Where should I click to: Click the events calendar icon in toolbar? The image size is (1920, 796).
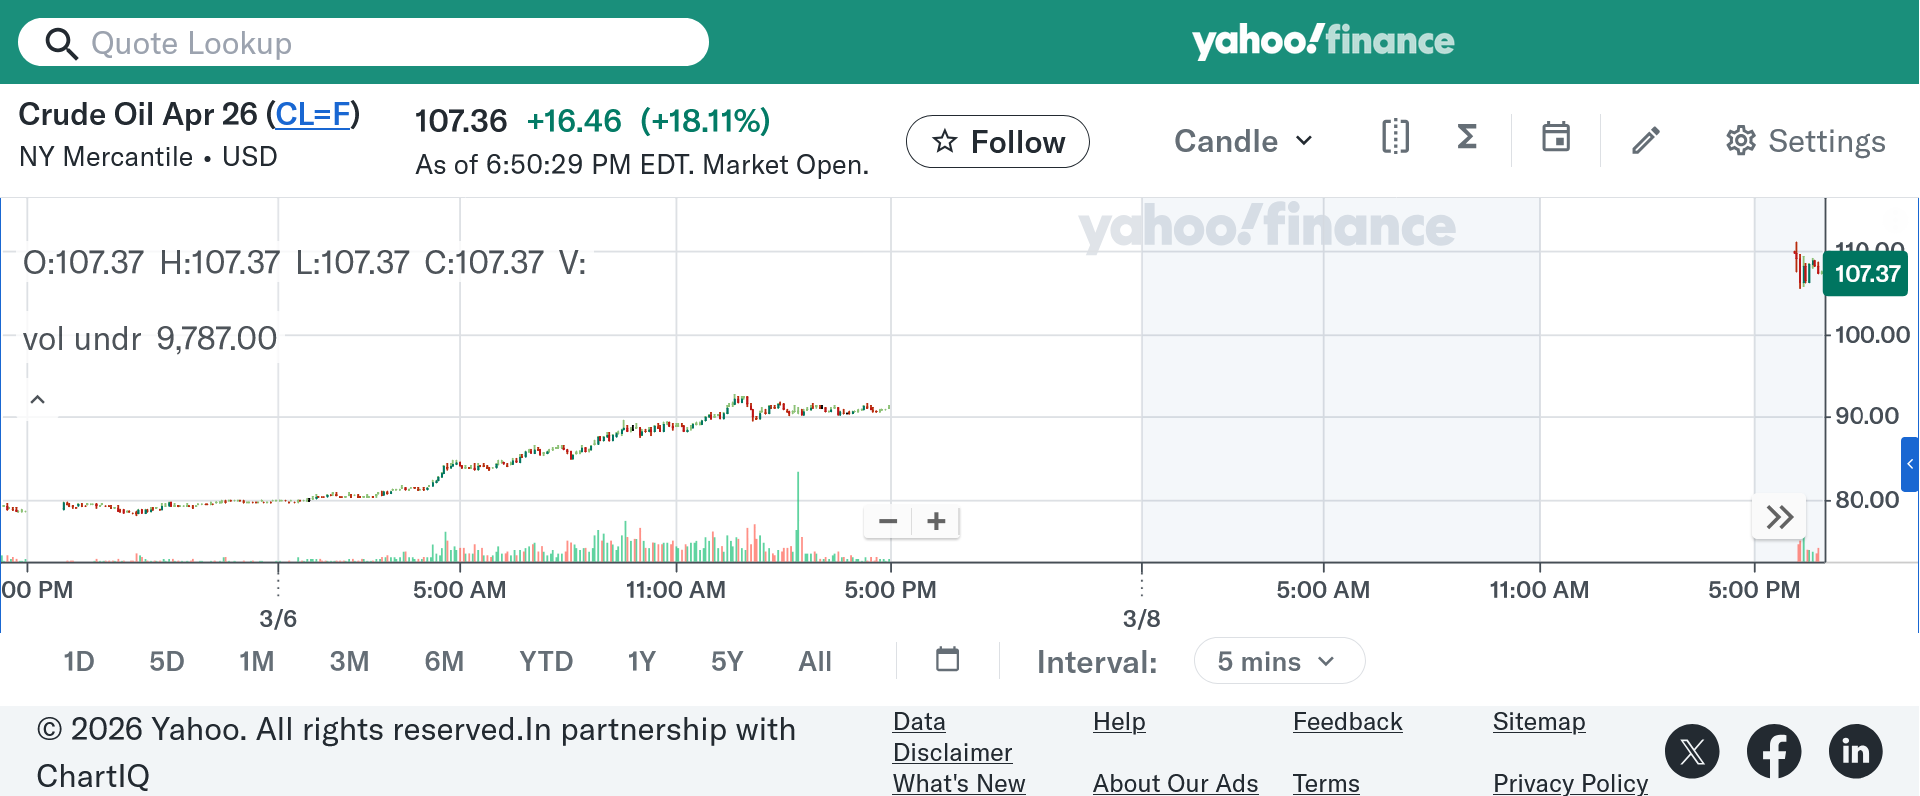point(1555,137)
